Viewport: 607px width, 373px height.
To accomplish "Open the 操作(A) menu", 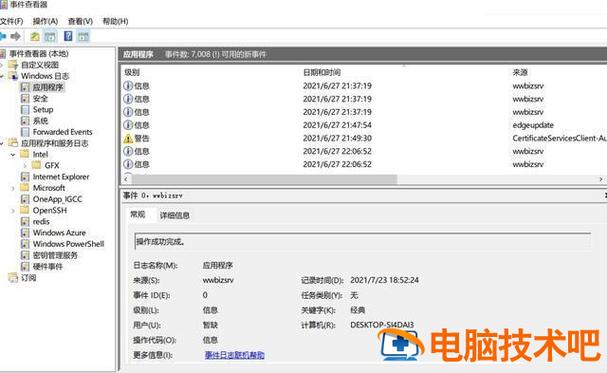I will (45, 21).
